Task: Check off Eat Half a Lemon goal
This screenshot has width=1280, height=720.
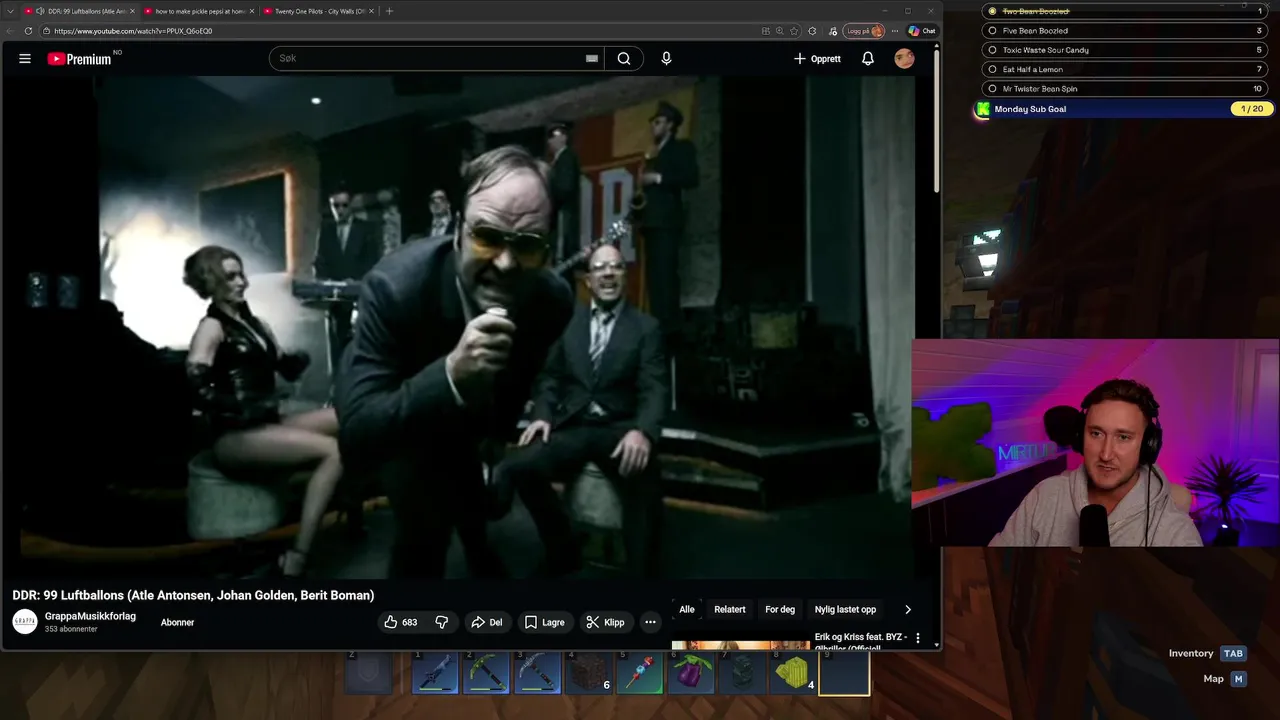Action: pos(992,69)
